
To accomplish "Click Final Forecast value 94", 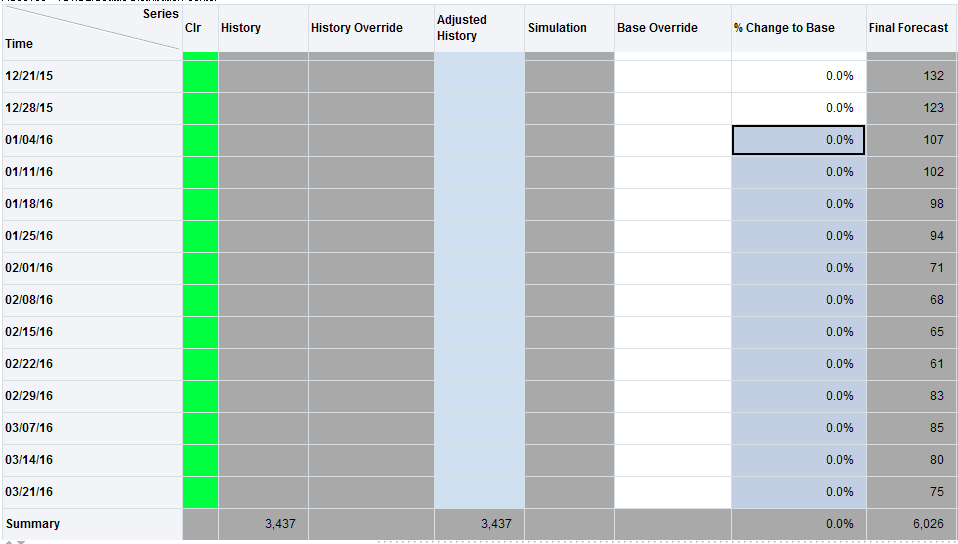I will coord(912,236).
